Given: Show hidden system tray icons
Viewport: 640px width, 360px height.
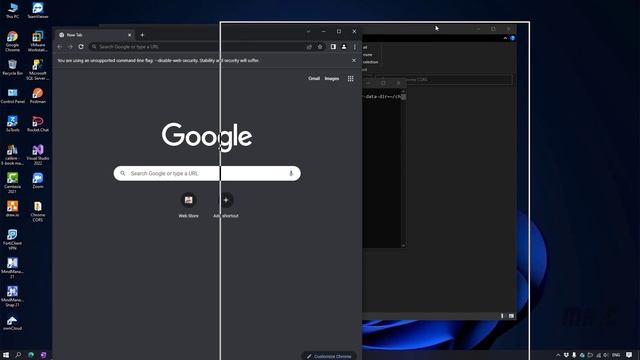Looking at the screenshot, I should point(558,355).
